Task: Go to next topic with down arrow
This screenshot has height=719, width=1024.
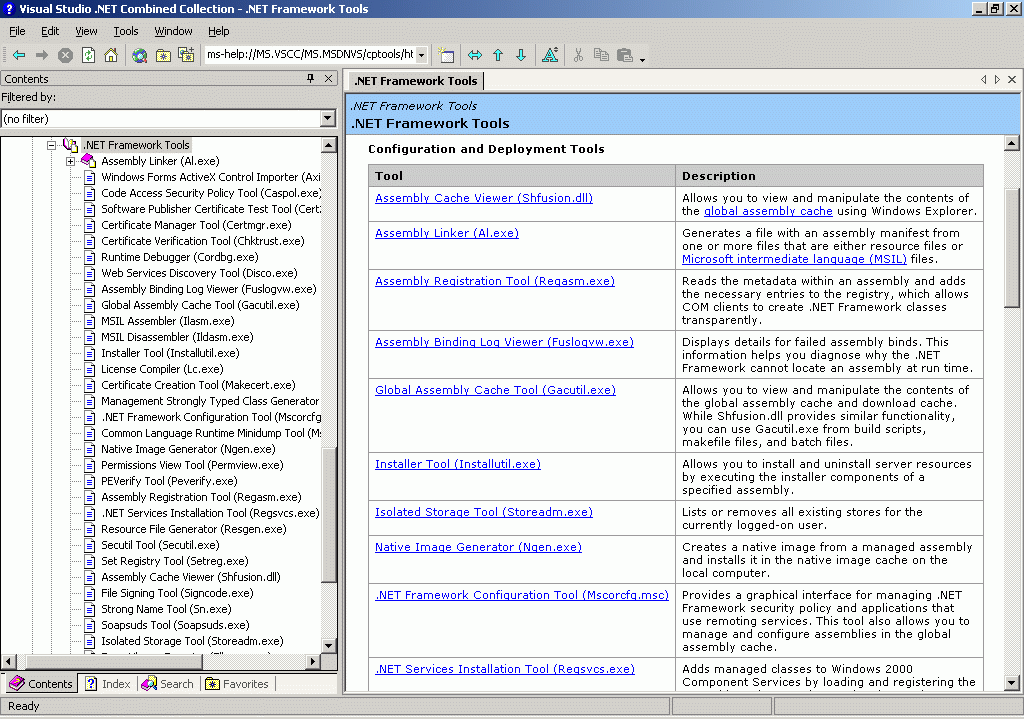Action: (521, 56)
